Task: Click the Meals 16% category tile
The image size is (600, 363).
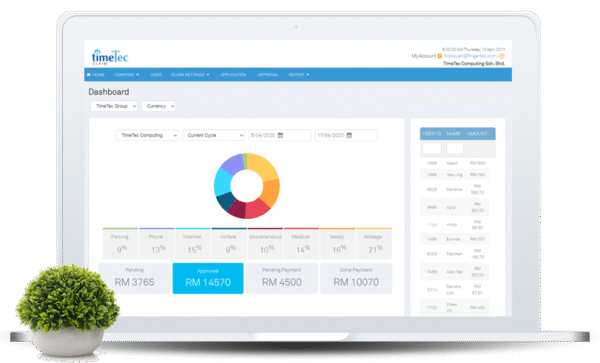Action: click(338, 244)
